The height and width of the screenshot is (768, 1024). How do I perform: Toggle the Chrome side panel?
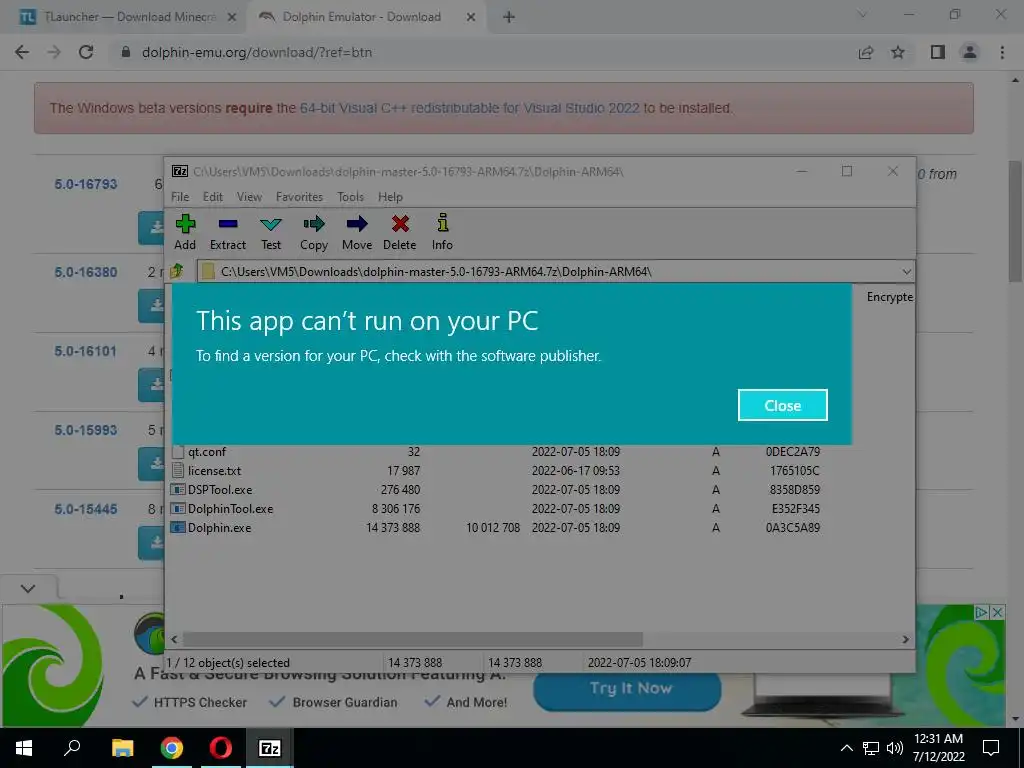(x=938, y=52)
